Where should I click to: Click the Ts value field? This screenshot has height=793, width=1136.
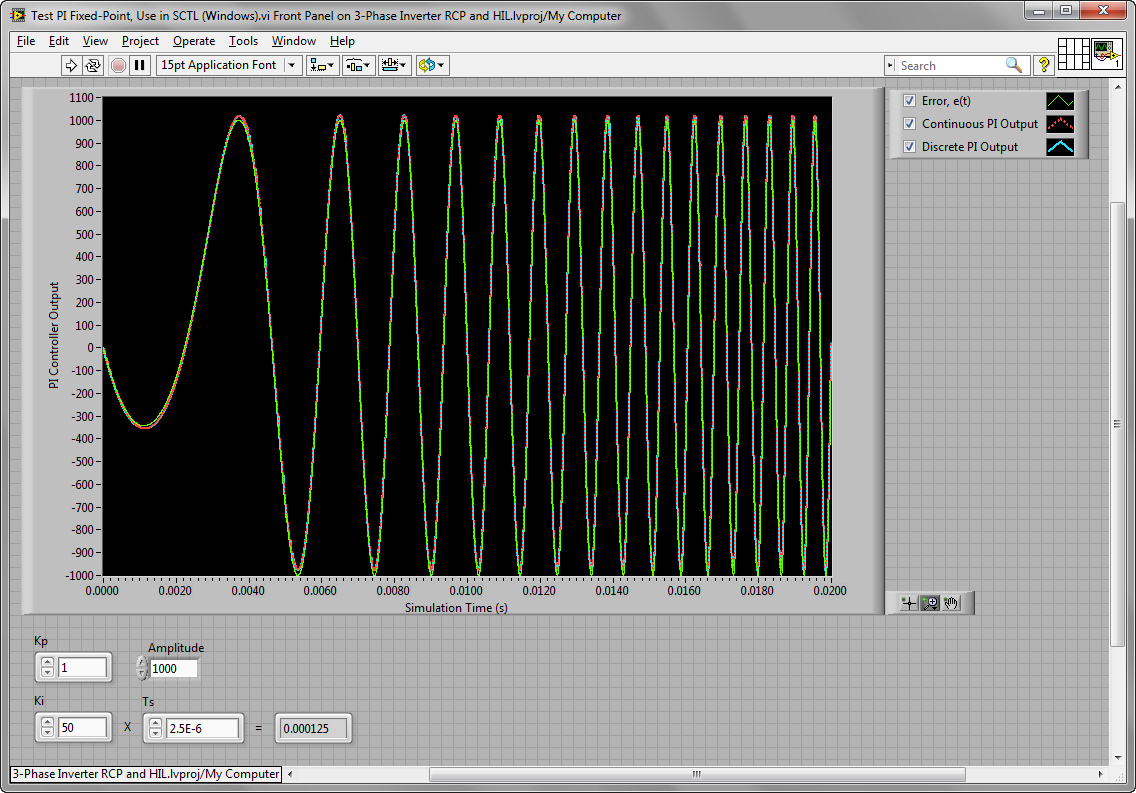(x=202, y=728)
